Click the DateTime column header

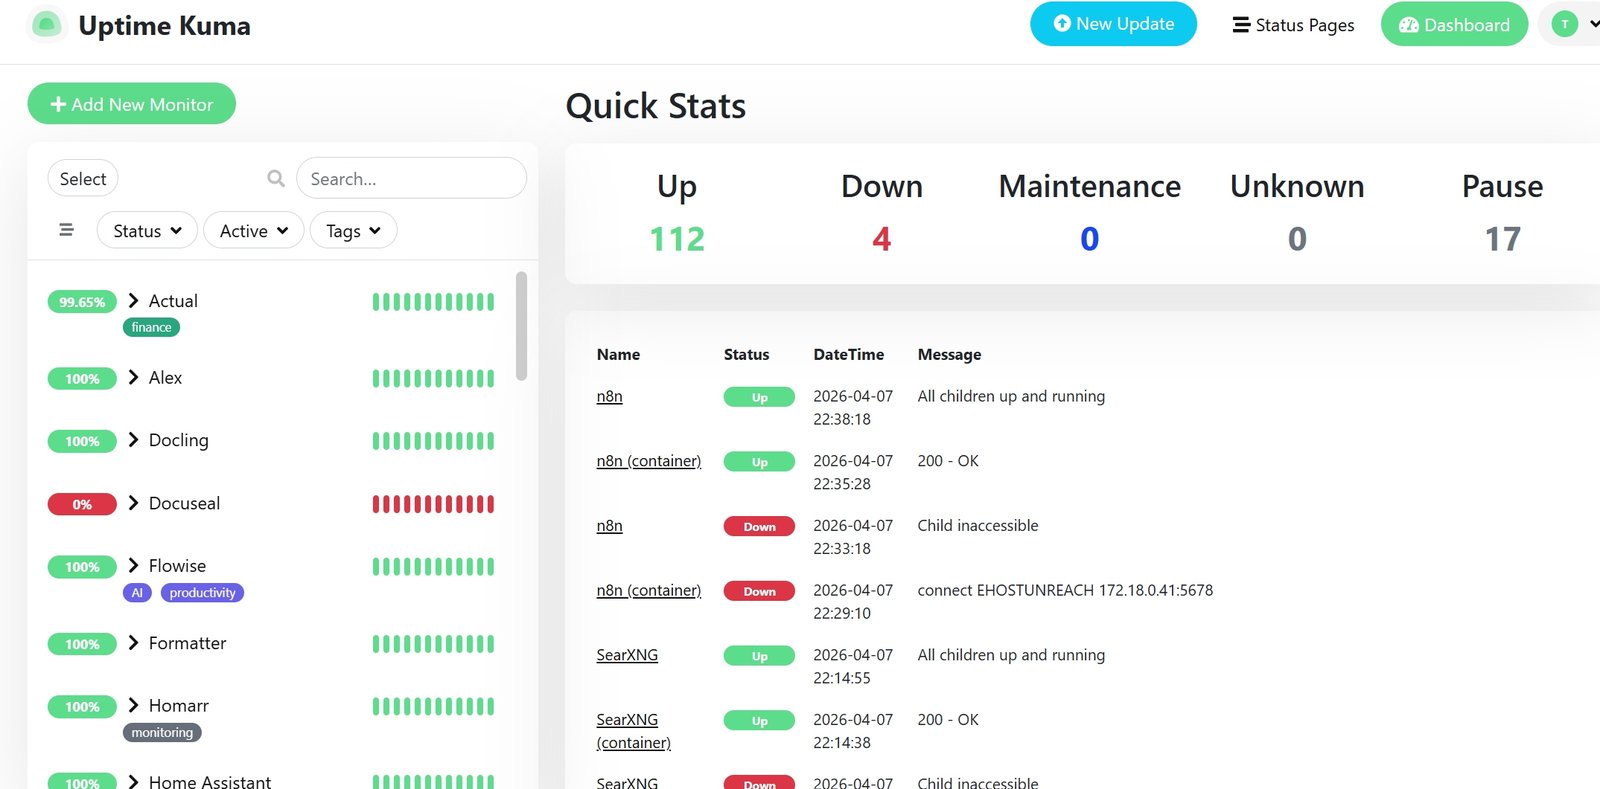pos(849,354)
